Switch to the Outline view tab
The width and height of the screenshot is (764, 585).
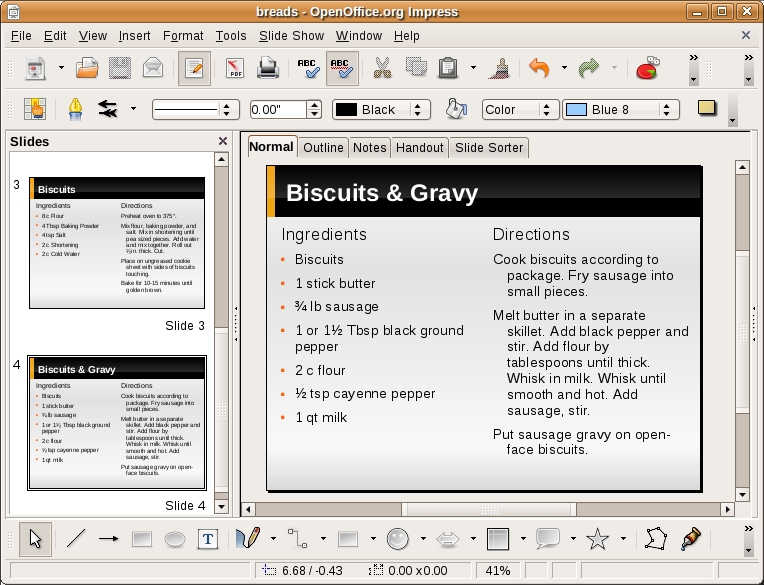pyautogui.click(x=323, y=147)
